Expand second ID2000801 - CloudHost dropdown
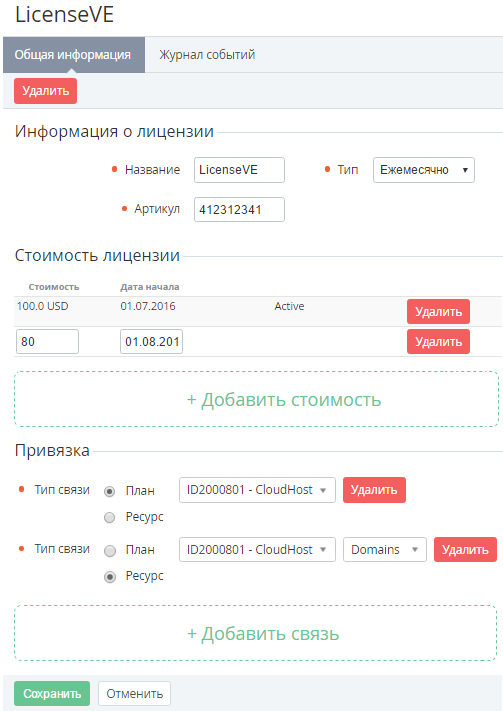 pos(257,550)
